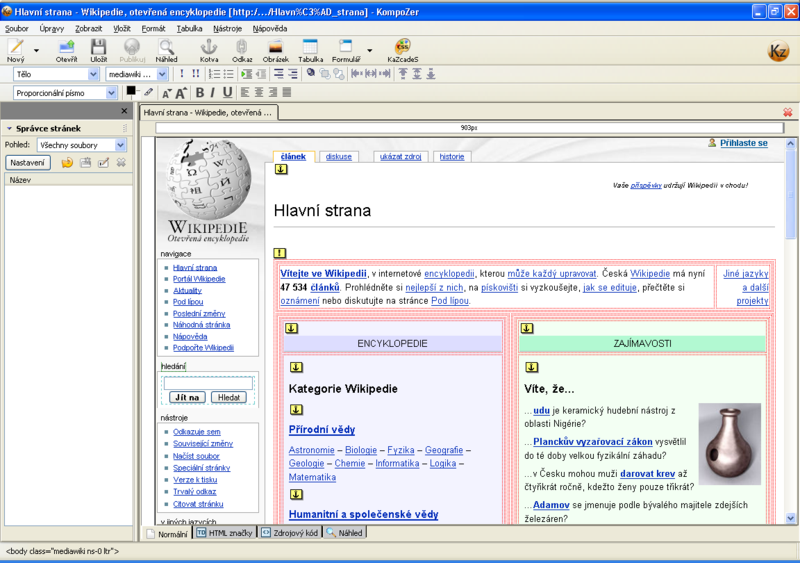The height and width of the screenshot is (563, 800).
Task: Click the black text color swatch
Action: 131,91
